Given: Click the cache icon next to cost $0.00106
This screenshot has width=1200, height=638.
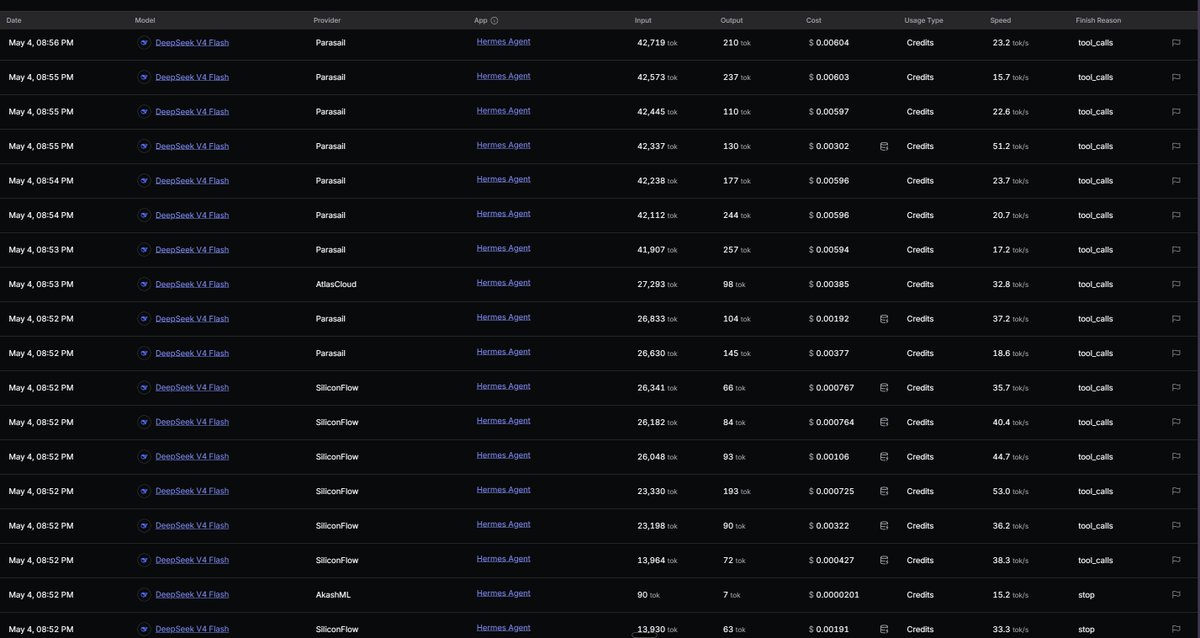Looking at the screenshot, I should (884, 457).
